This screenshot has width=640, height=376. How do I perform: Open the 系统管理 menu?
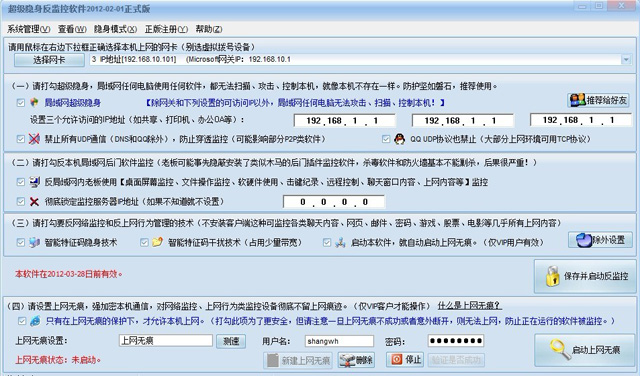[x=29, y=29]
